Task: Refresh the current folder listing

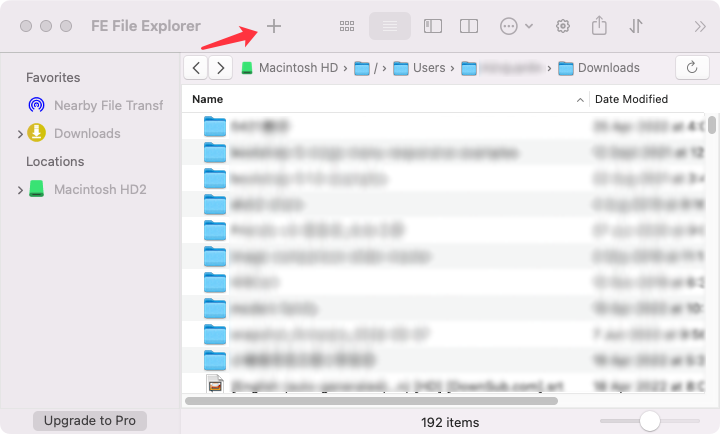Action: [692, 68]
